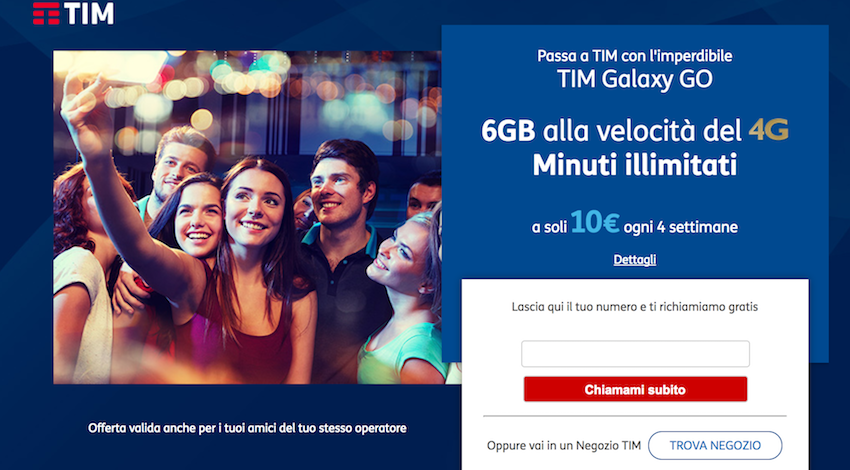Click the Oppure vai in un Negozio TIM text
850x470 pixels.
564,446
